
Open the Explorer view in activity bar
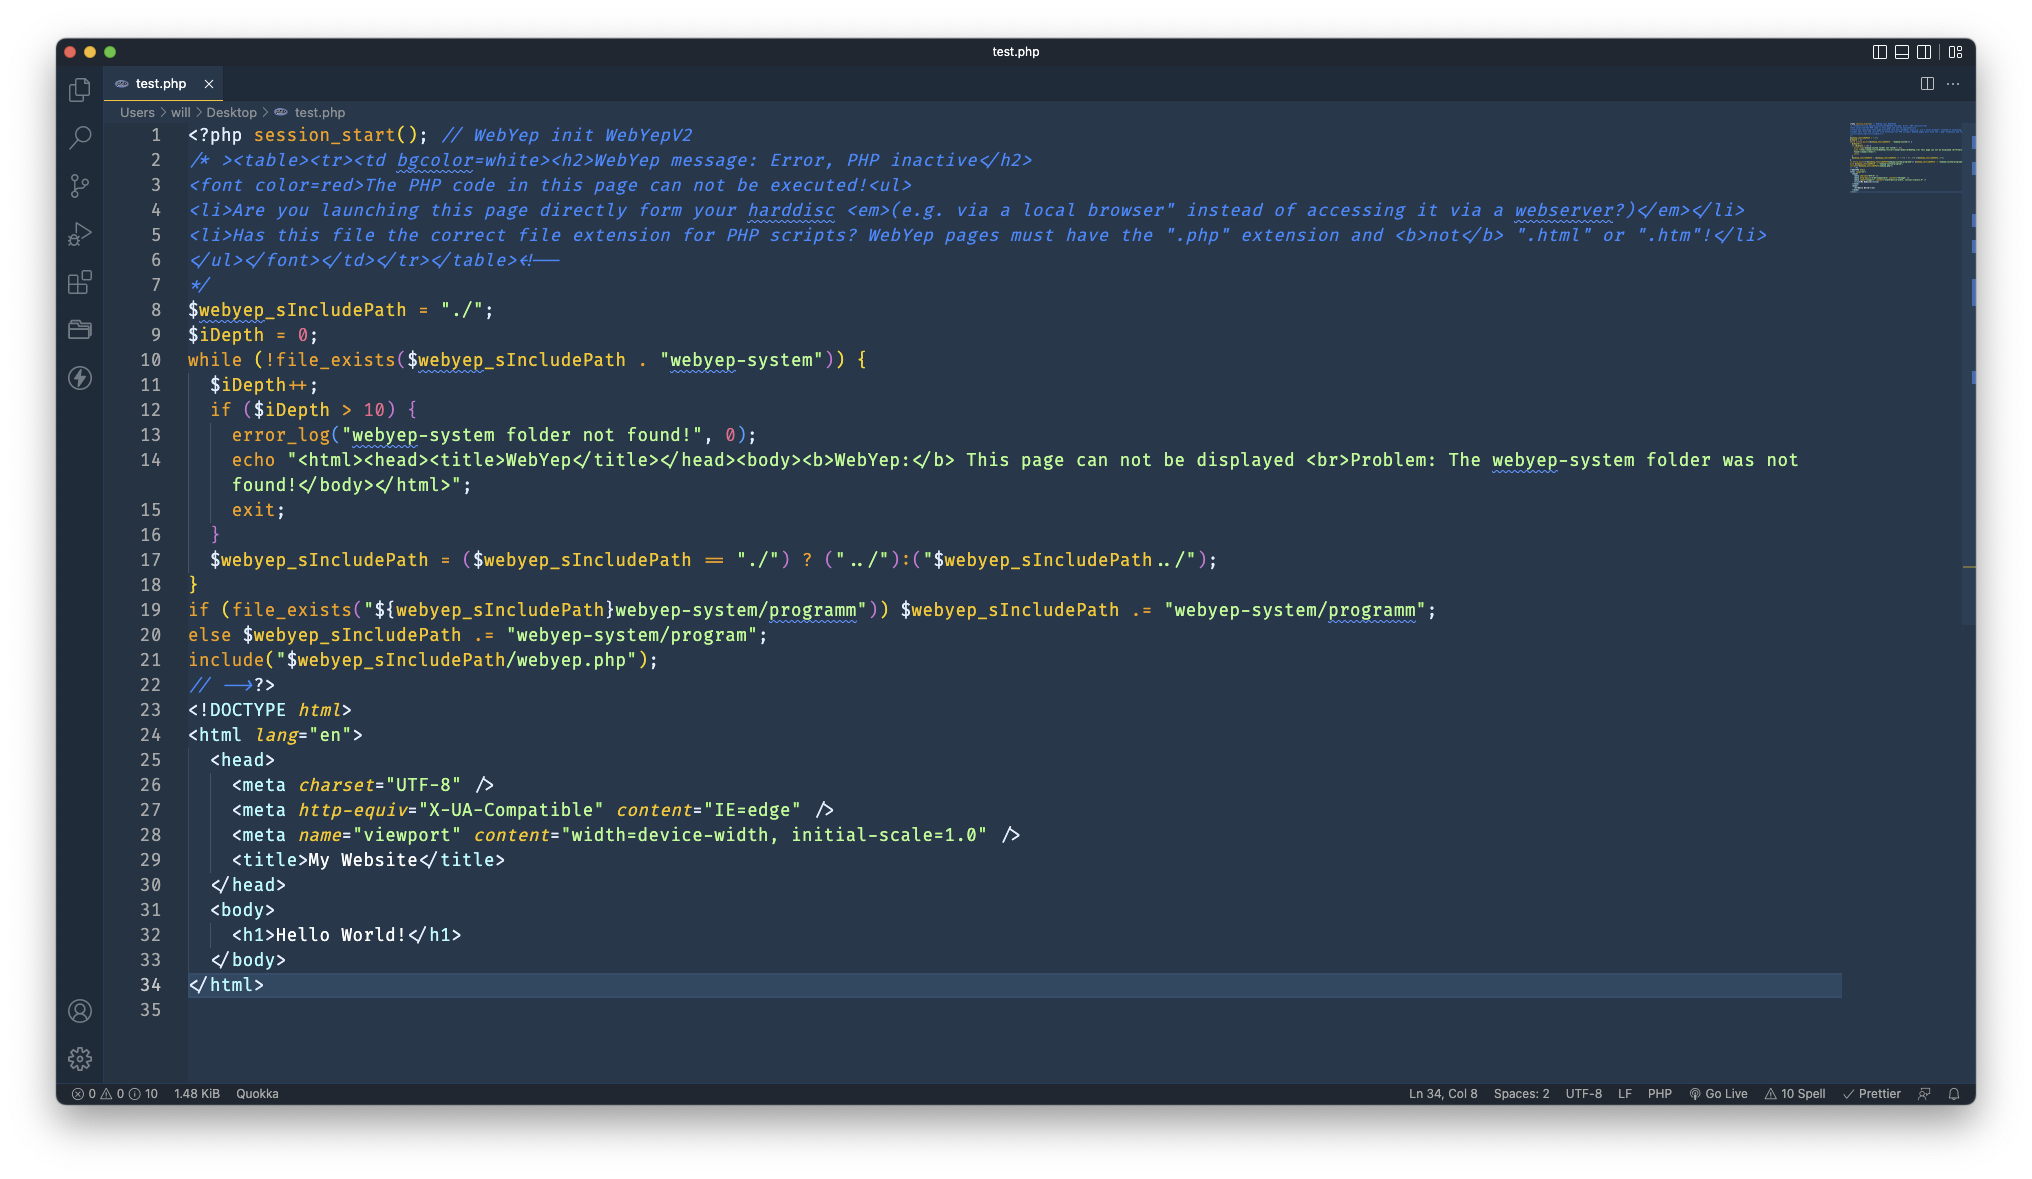80,90
